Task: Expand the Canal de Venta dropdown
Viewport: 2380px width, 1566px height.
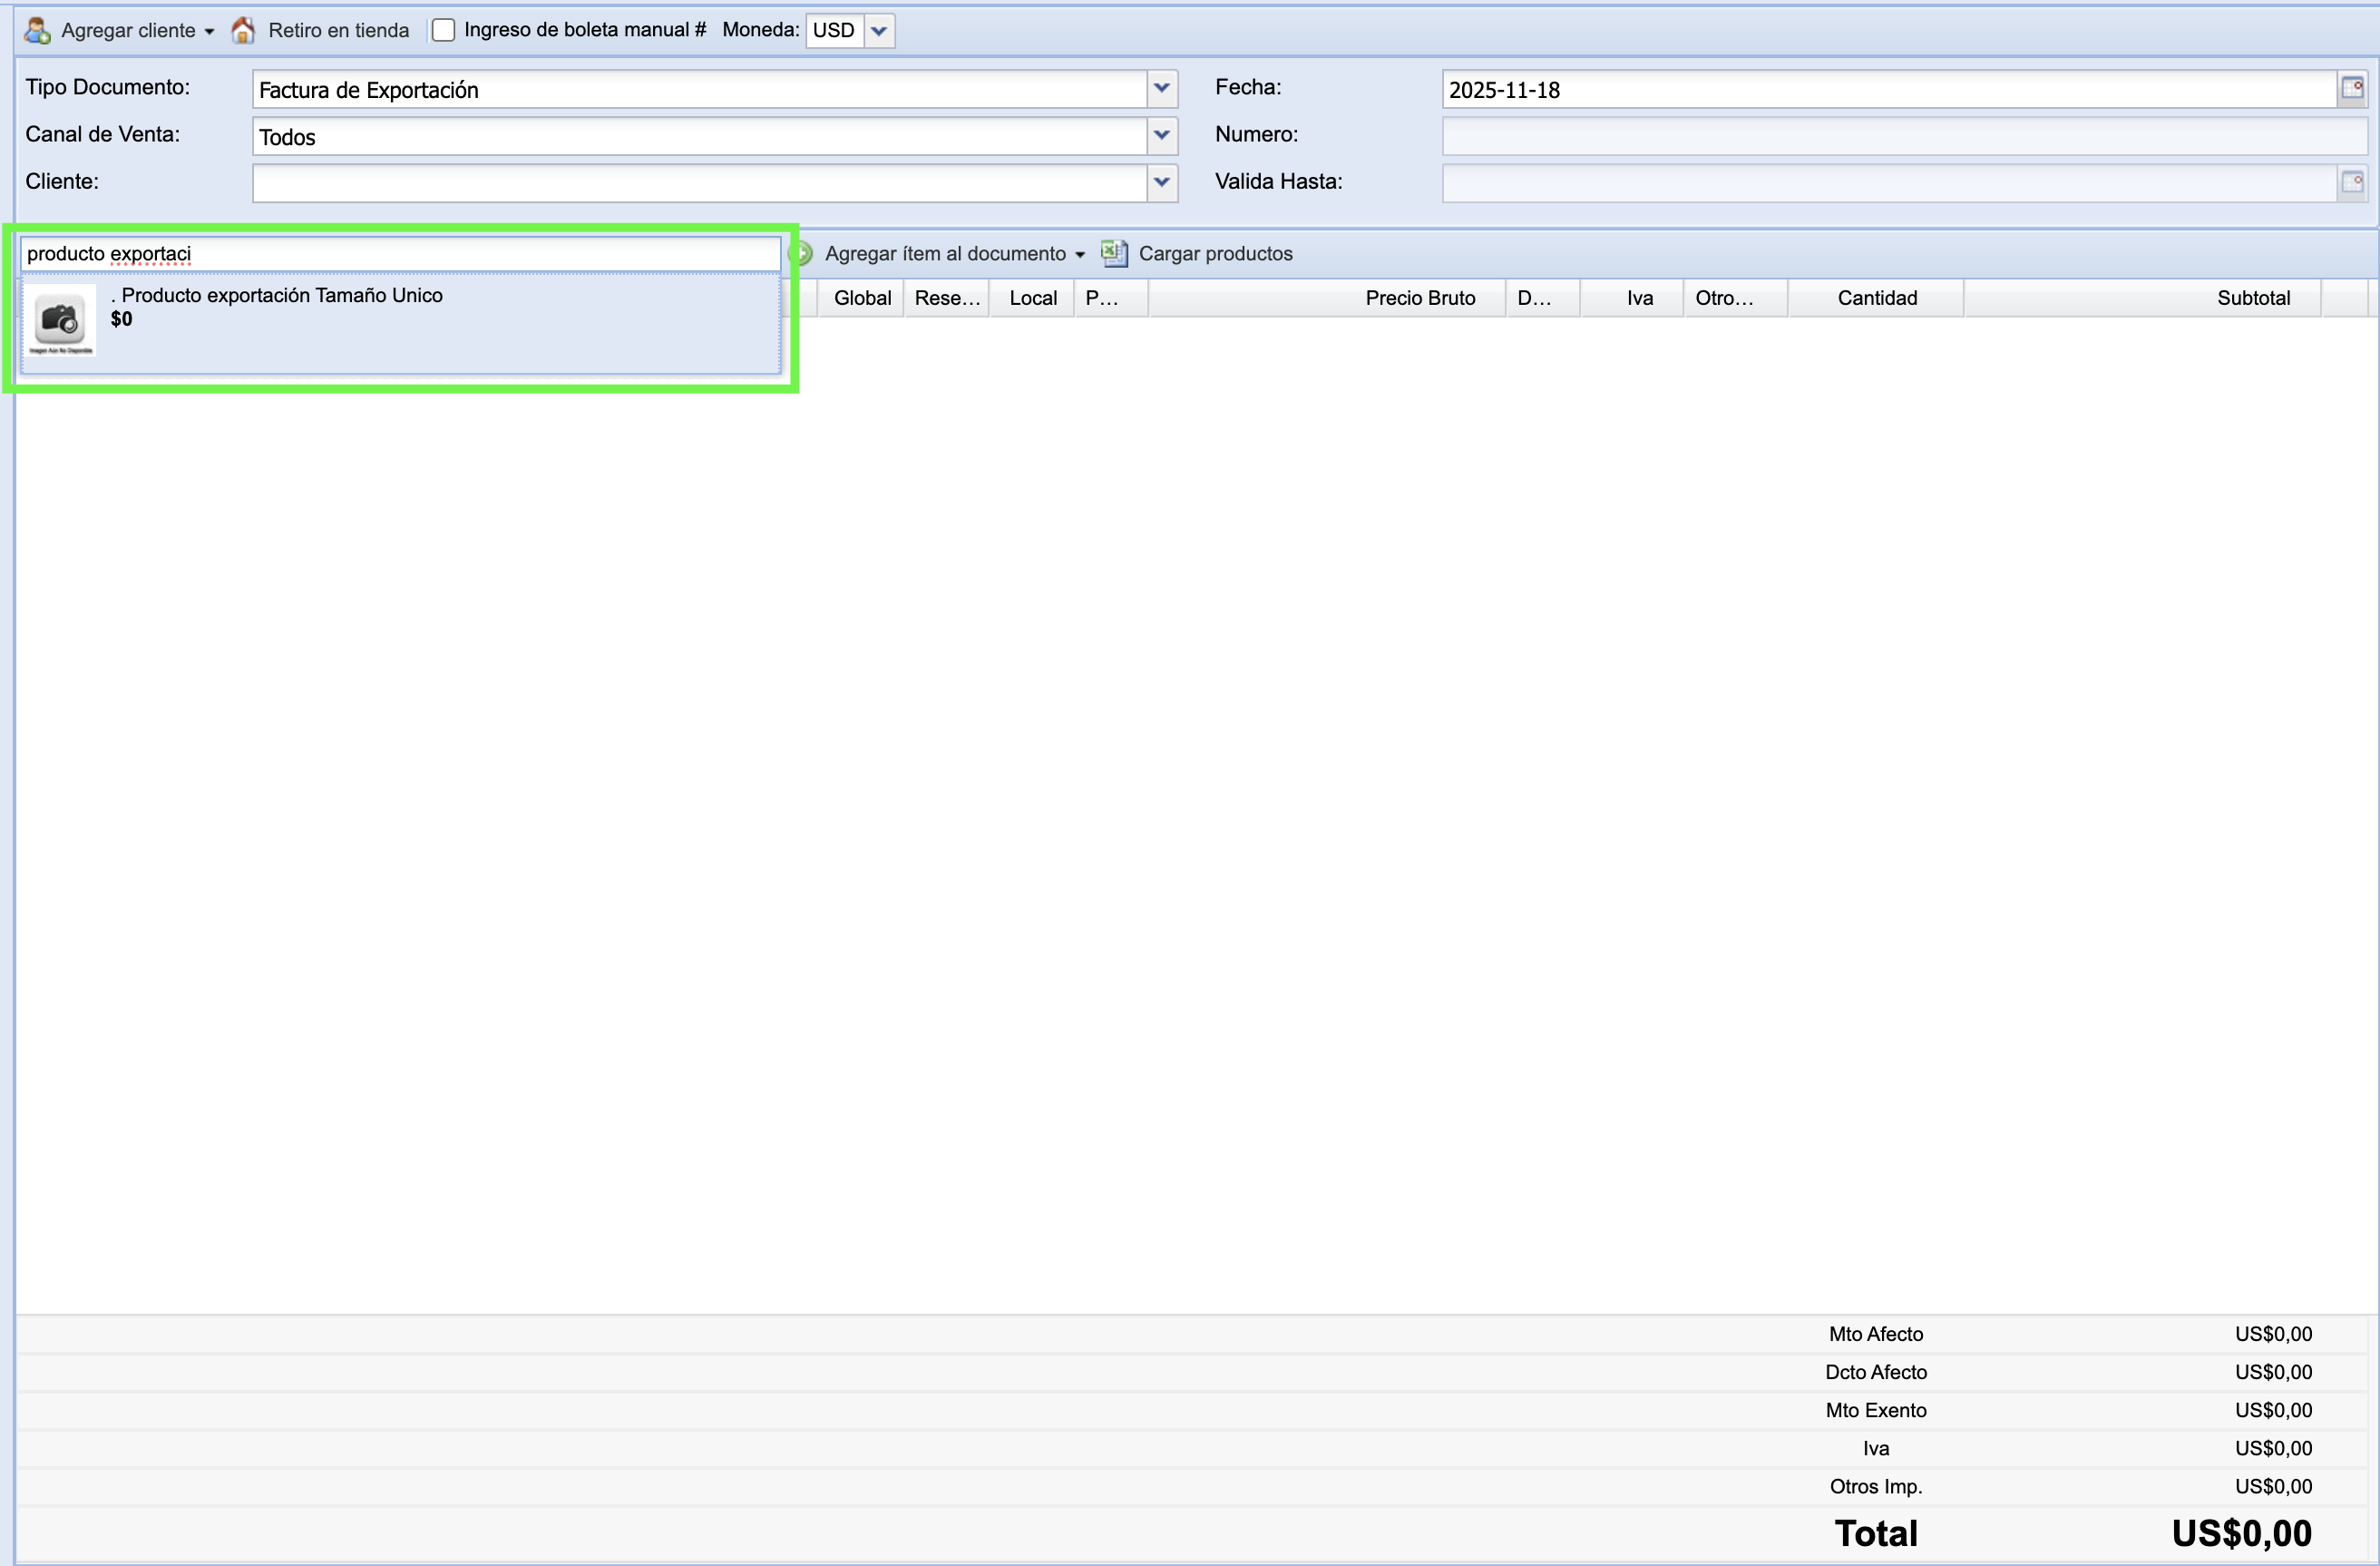Action: click(x=1161, y=136)
